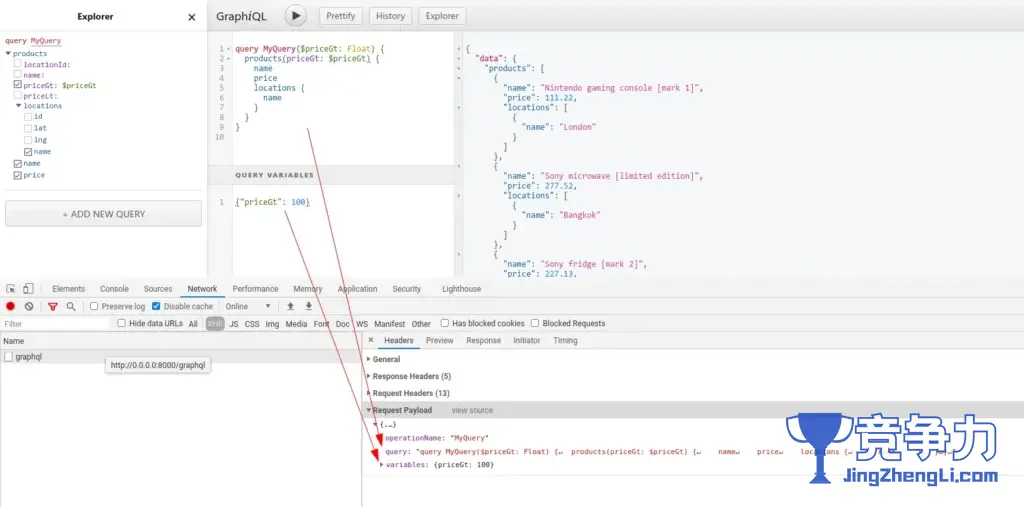Expand the Response Headers (5) section
This screenshot has height=507, width=1024.
[369, 376]
